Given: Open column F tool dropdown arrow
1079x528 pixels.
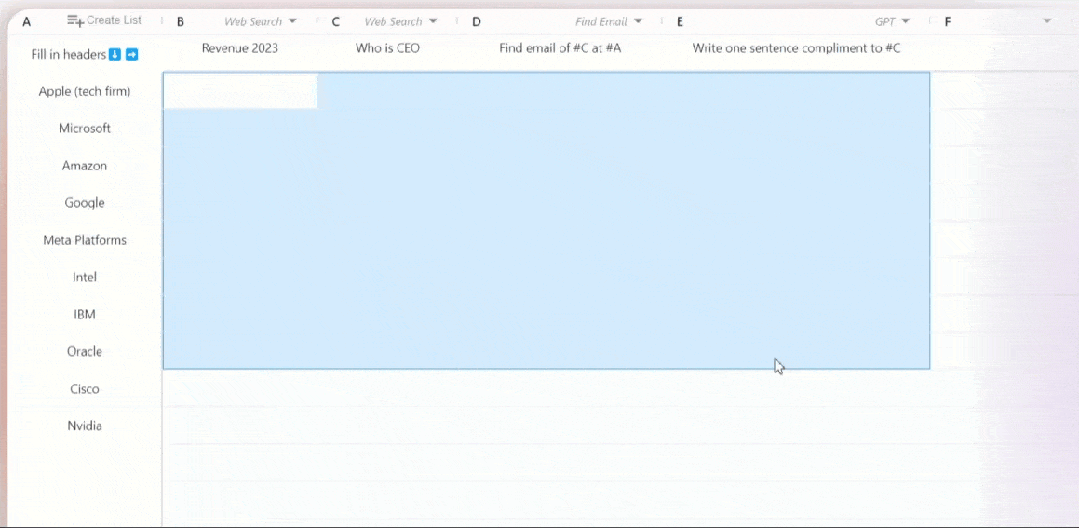Looking at the screenshot, I should tap(1047, 21).
